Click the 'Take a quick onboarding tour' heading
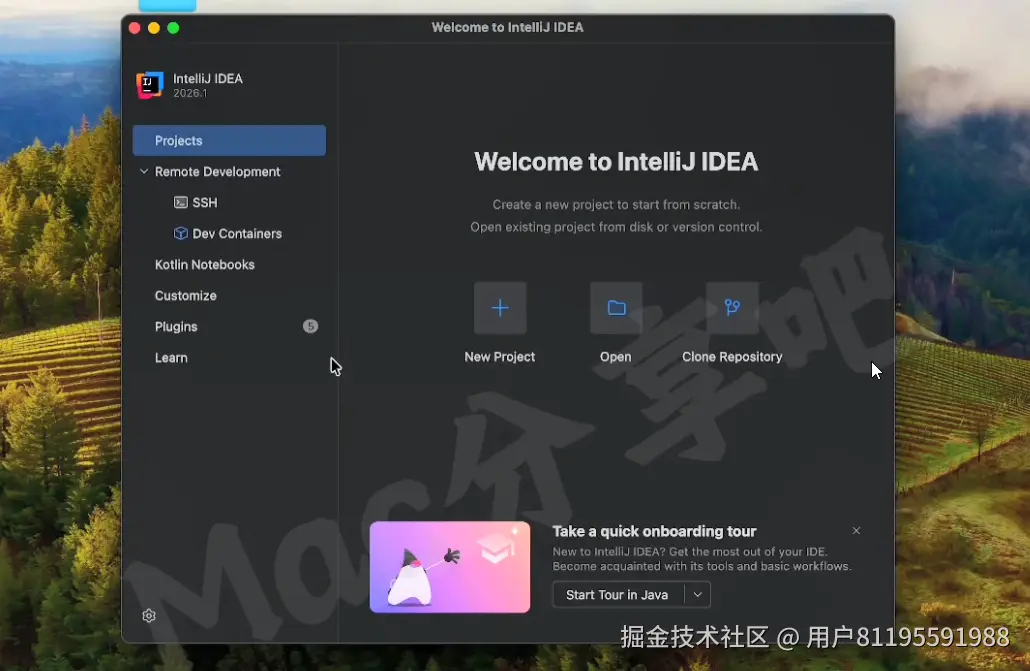1030x671 pixels. (654, 531)
